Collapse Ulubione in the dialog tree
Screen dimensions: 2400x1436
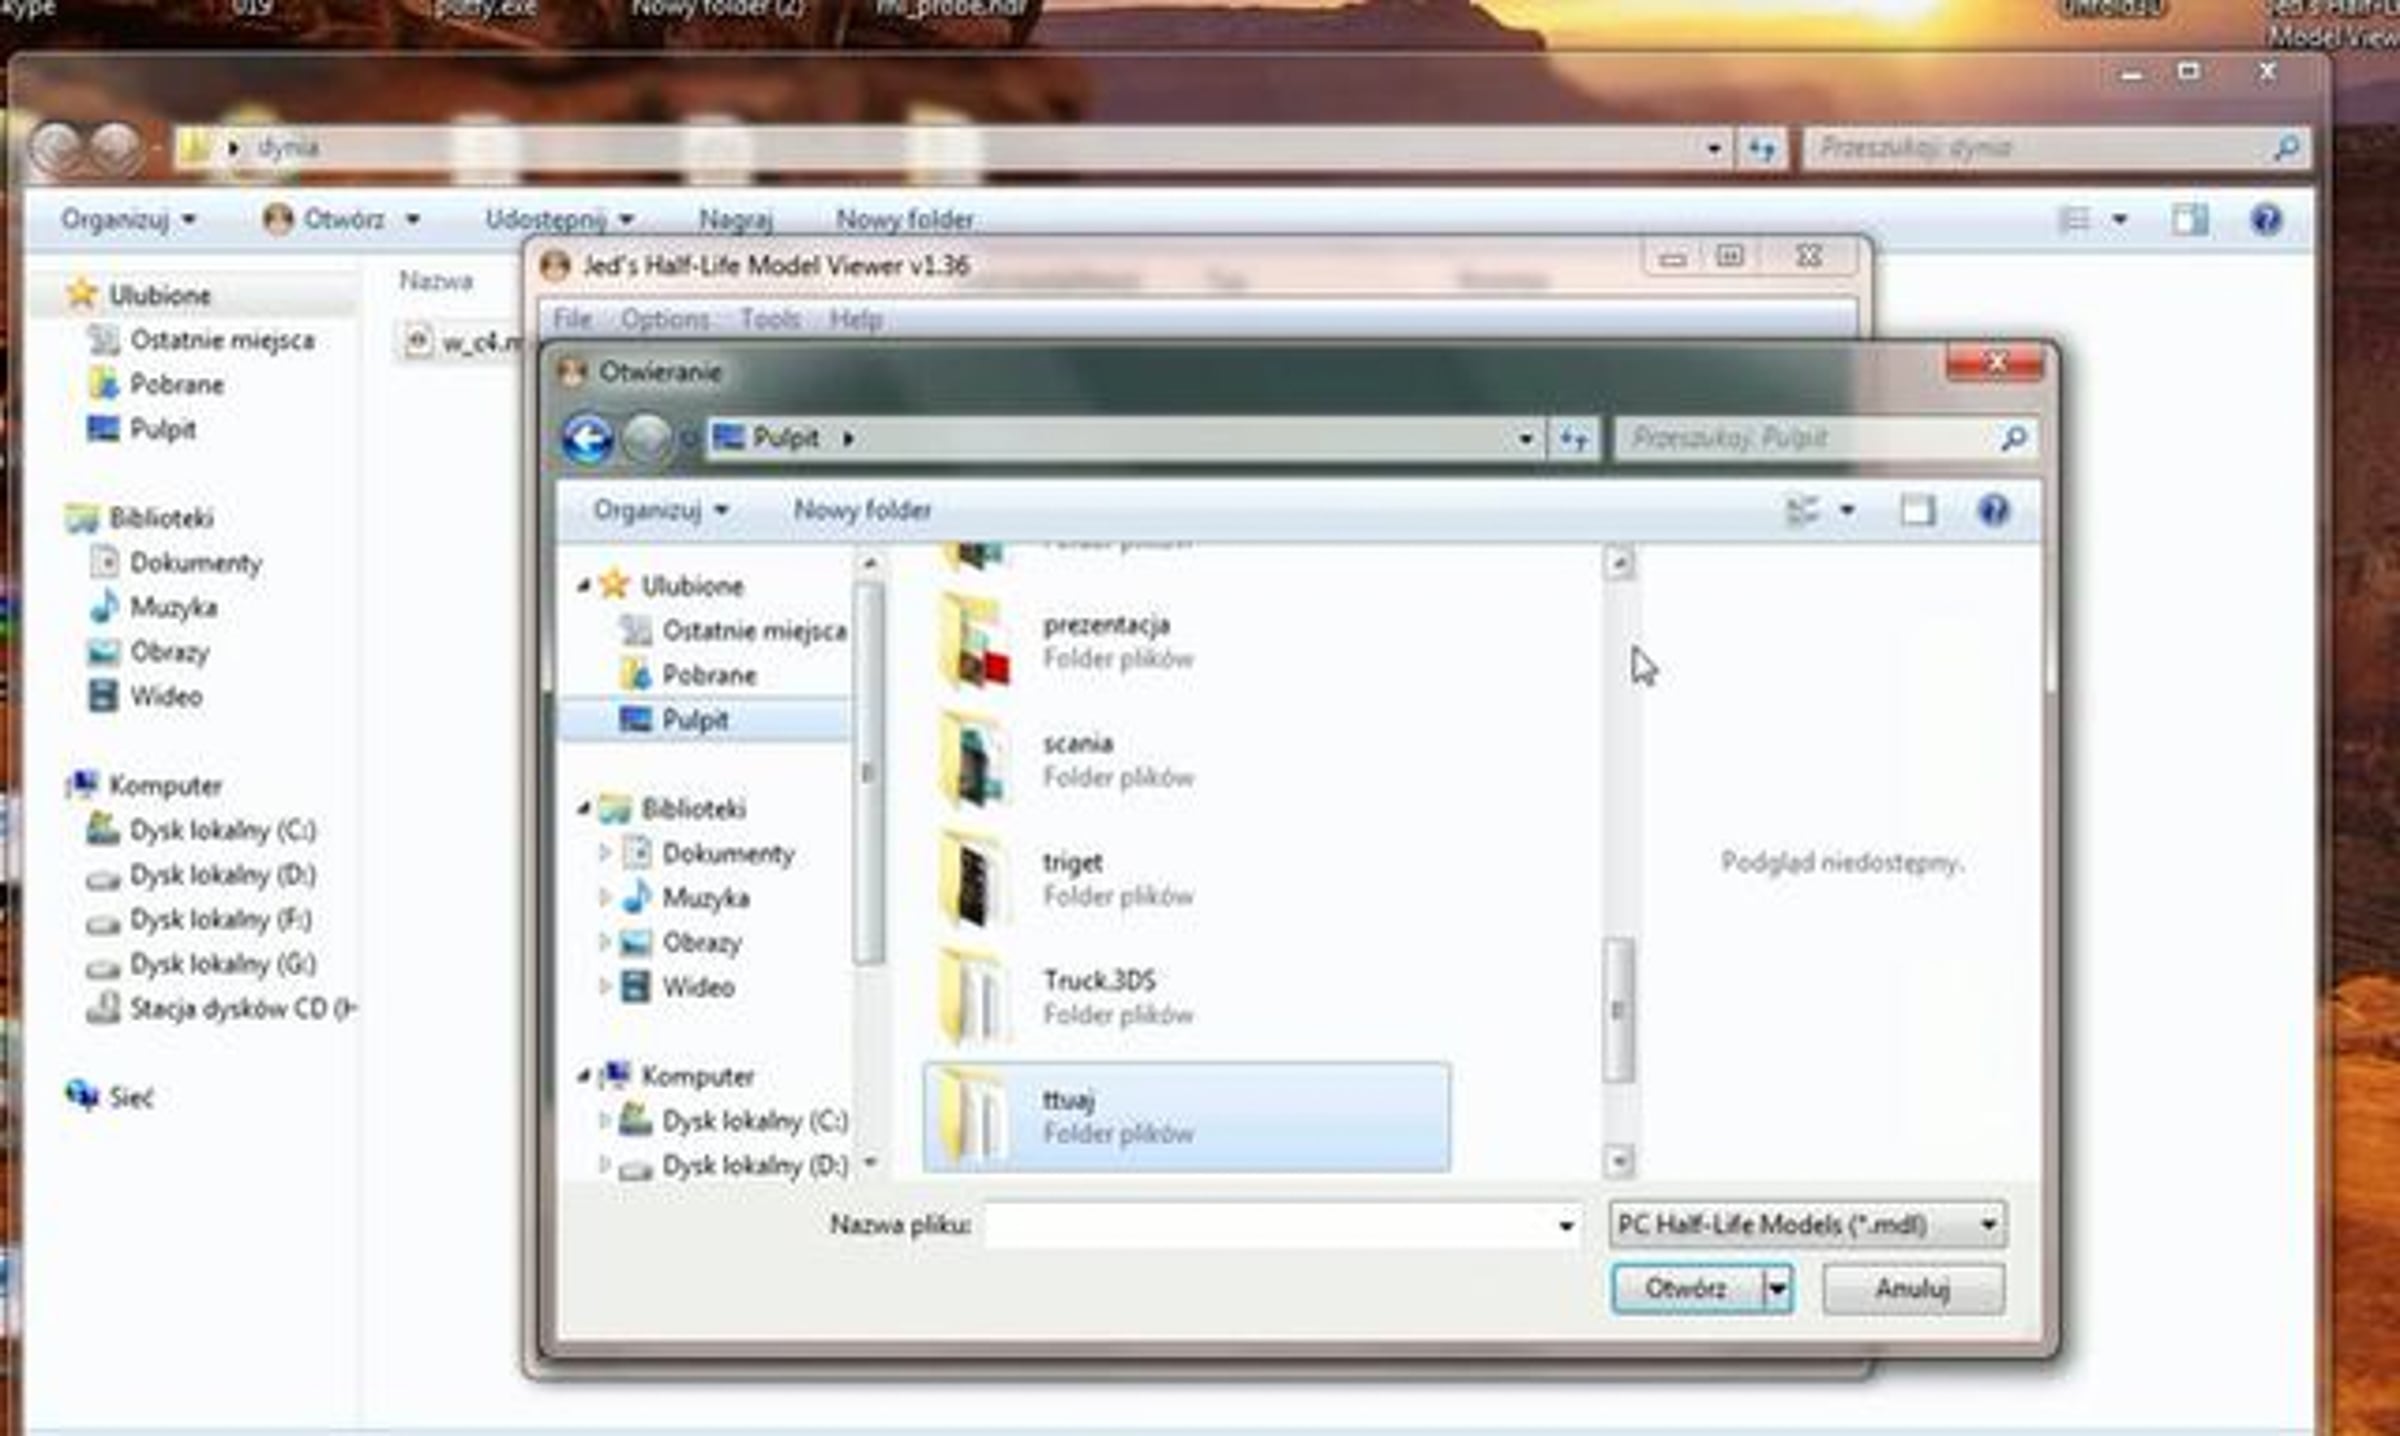(x=583, y=586)
